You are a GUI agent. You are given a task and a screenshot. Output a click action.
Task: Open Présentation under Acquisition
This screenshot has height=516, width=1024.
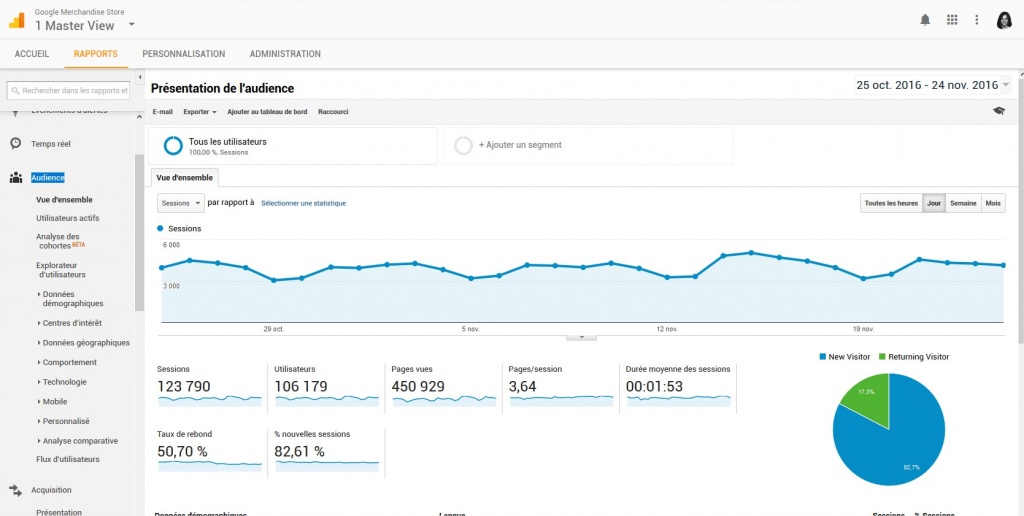[59, 513]
